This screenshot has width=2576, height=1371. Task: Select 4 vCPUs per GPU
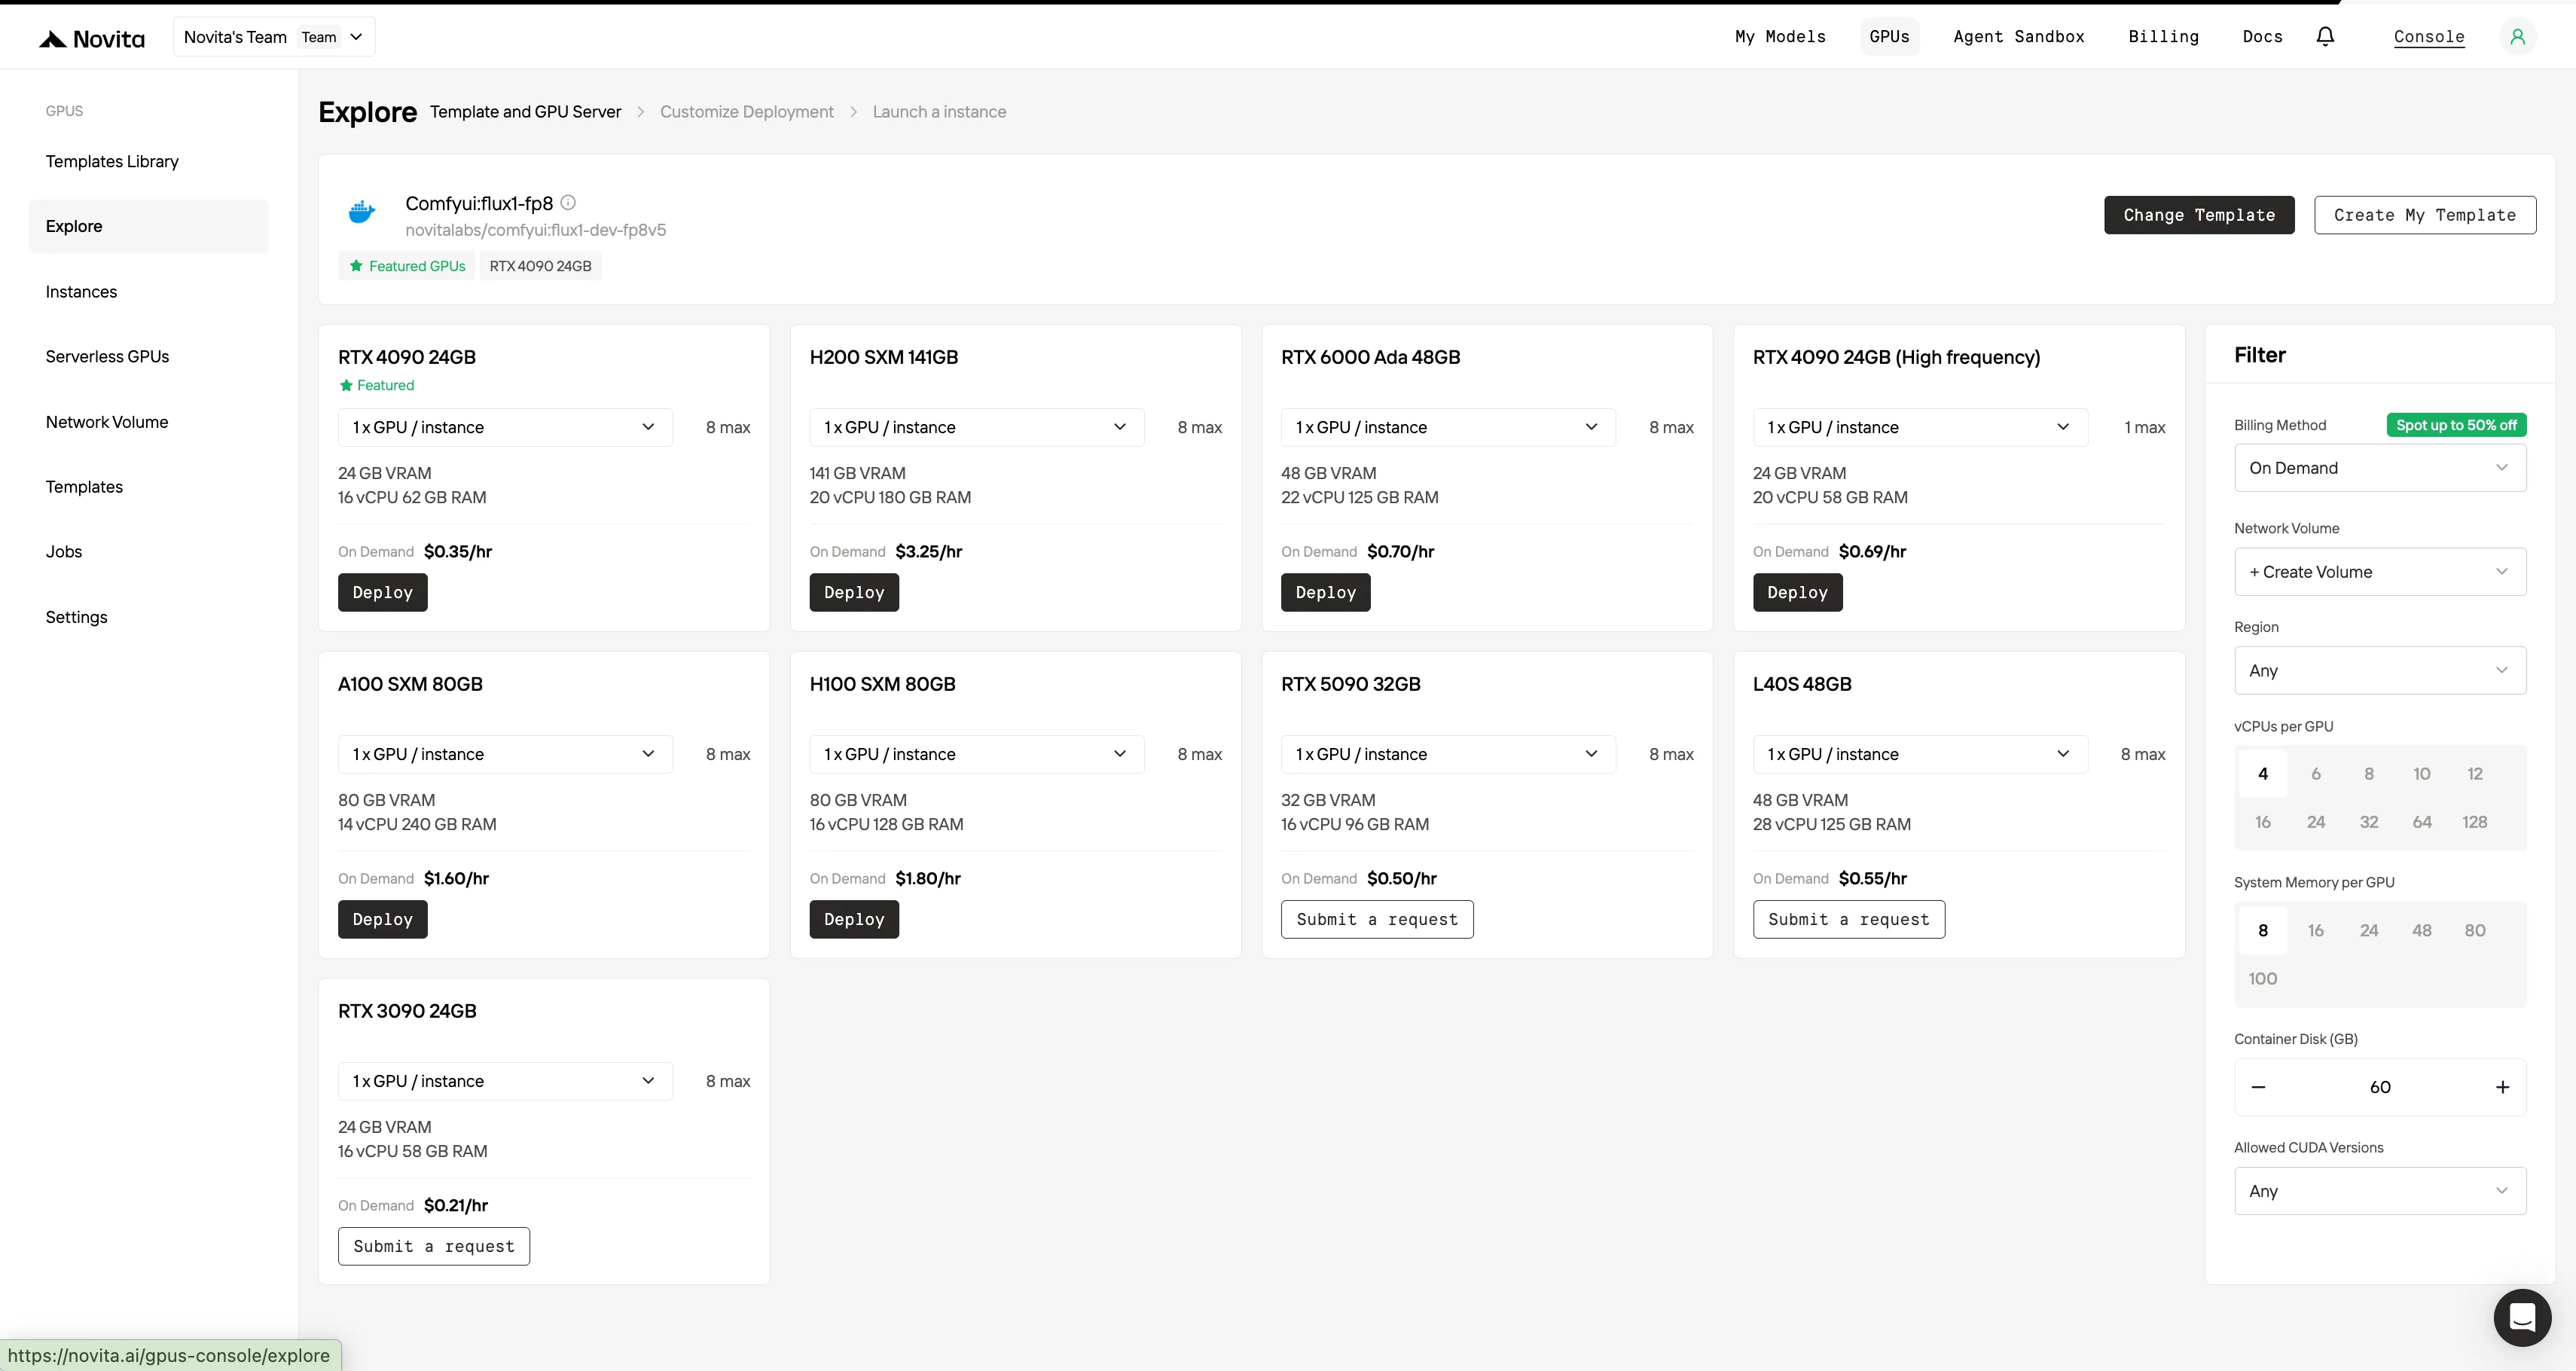(2263, 773)
